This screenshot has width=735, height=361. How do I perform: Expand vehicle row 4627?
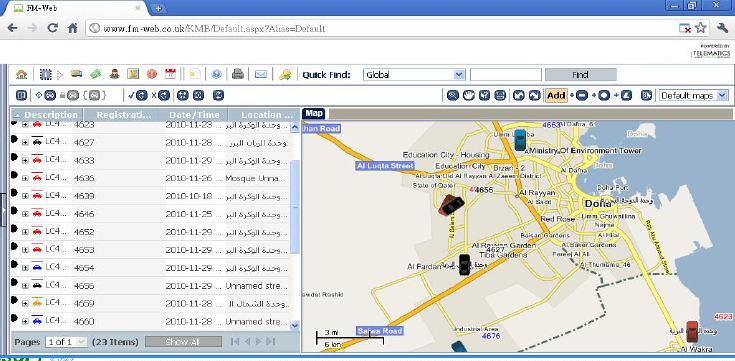tap(25, 143)
